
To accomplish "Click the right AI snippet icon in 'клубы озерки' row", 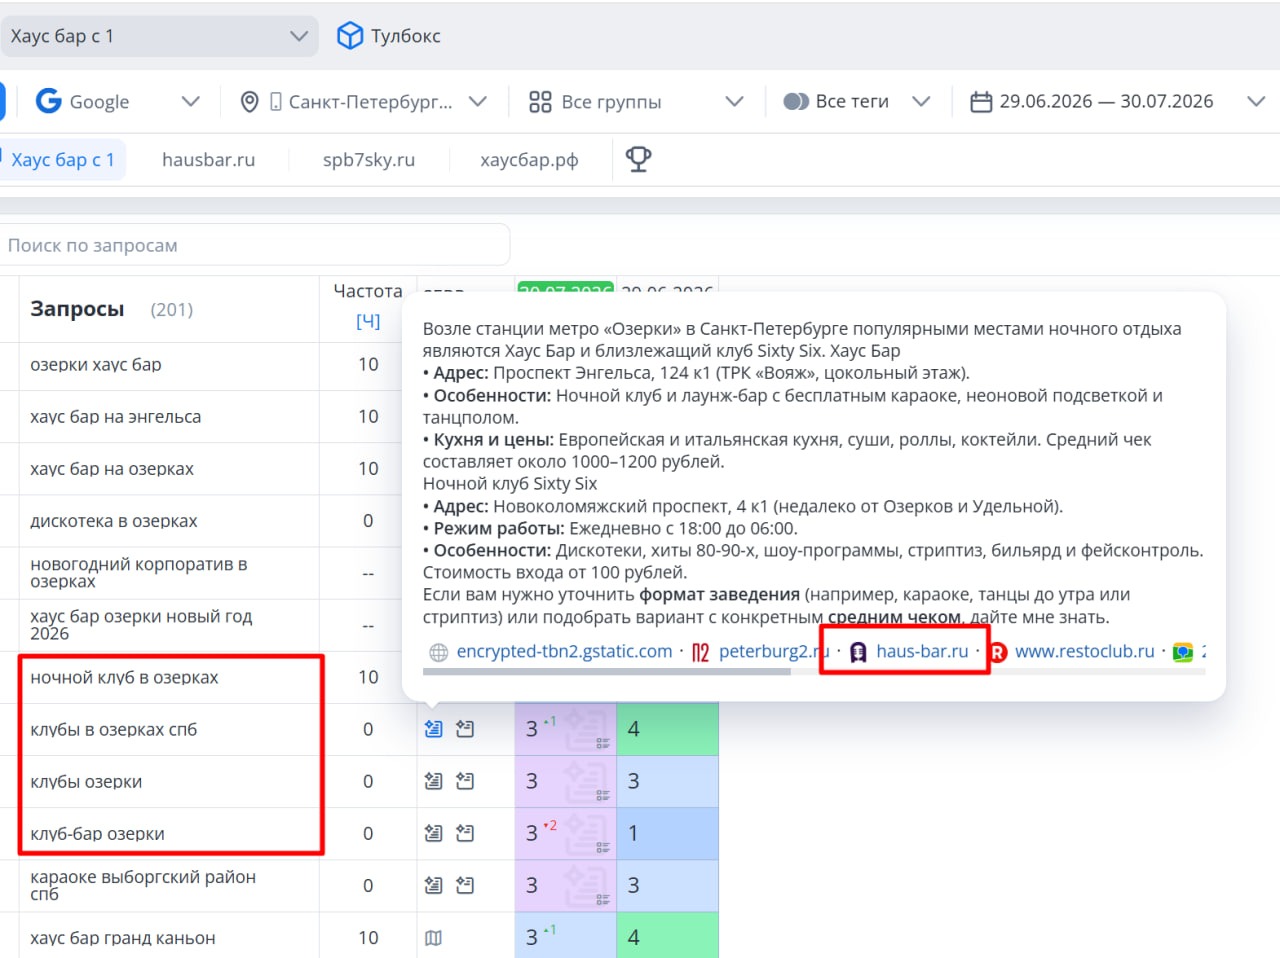I will click(x=465, y=781).
